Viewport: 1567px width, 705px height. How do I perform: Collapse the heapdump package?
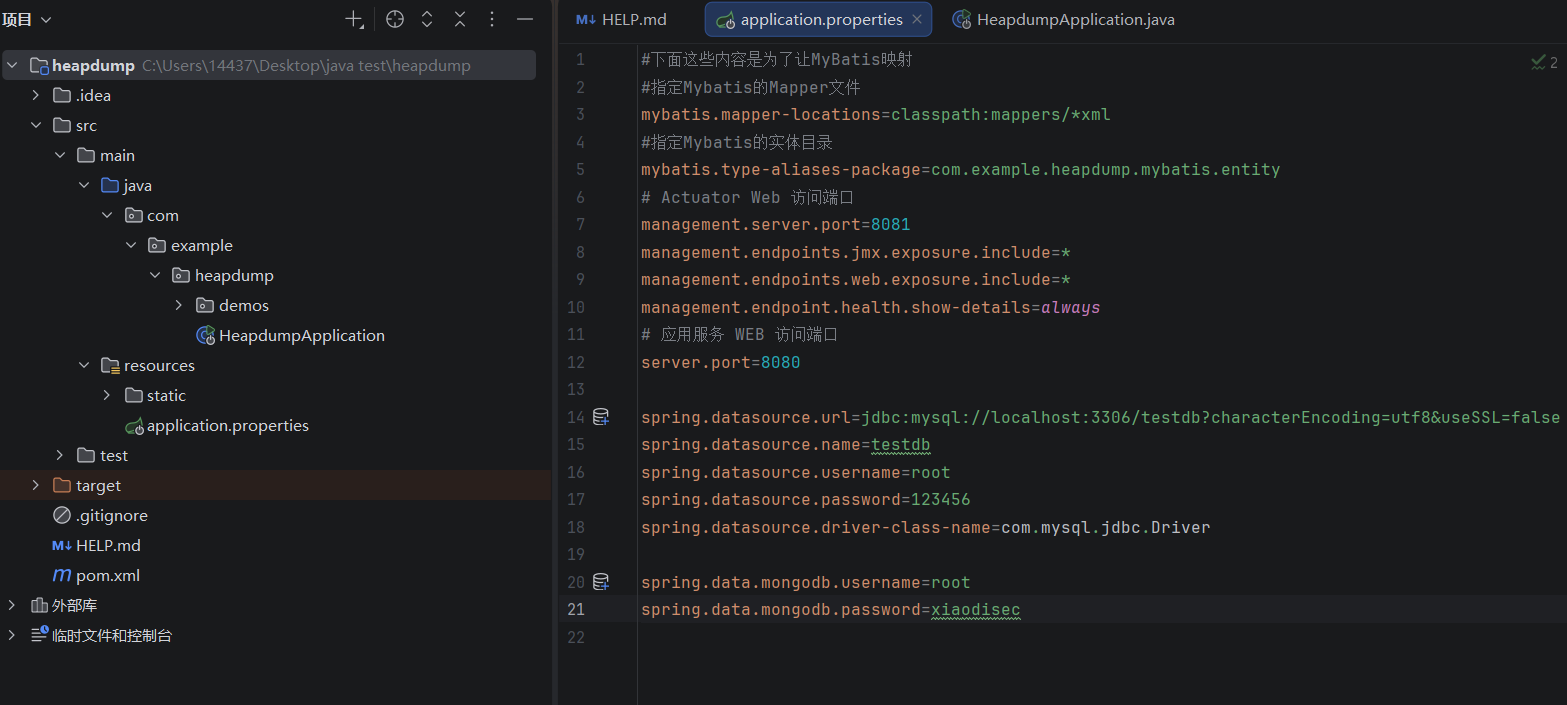pos(156,276)
